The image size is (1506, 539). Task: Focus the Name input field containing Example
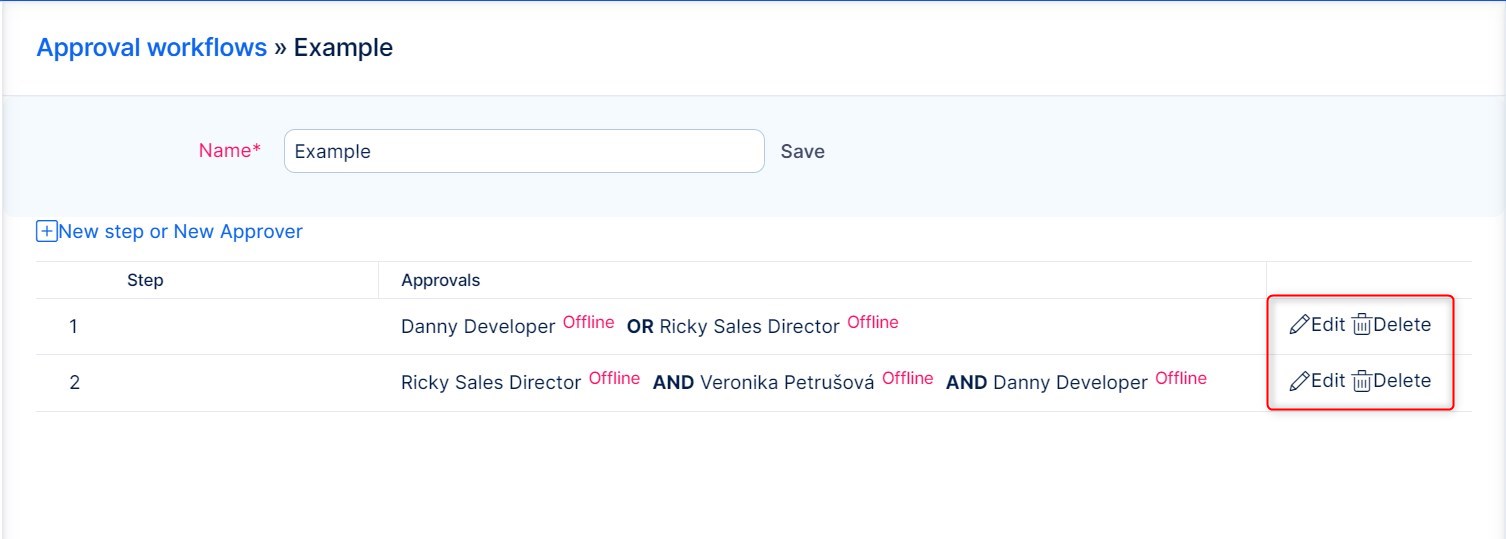click(524, 151)
